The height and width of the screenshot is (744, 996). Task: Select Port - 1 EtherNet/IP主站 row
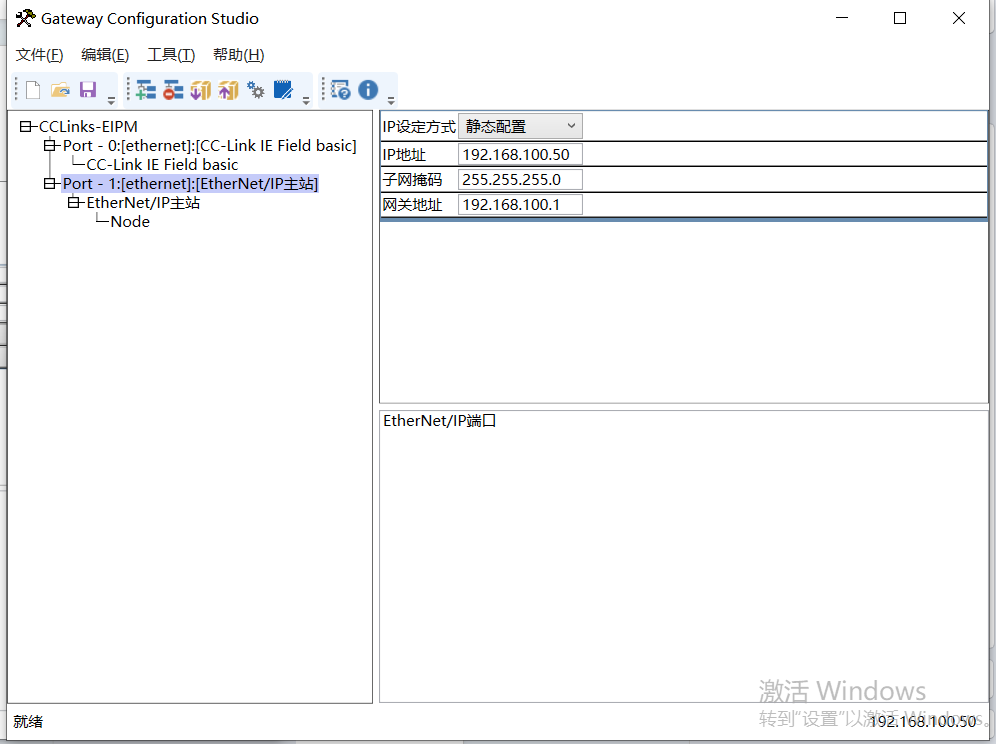pyautogui.click(x=190, y=184)
